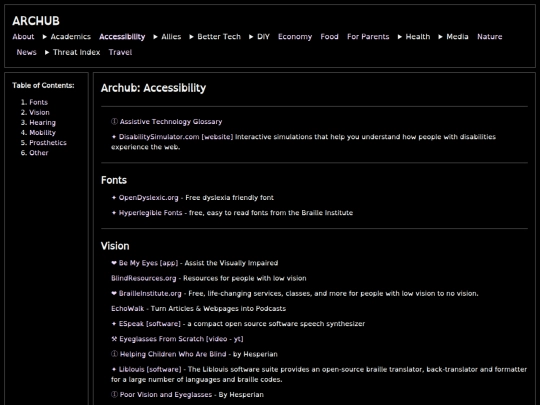Viewport: 540px width, 405px height.
Task: Expand the Better Tech disclosure triangle
Action: [x=191, y=37]
